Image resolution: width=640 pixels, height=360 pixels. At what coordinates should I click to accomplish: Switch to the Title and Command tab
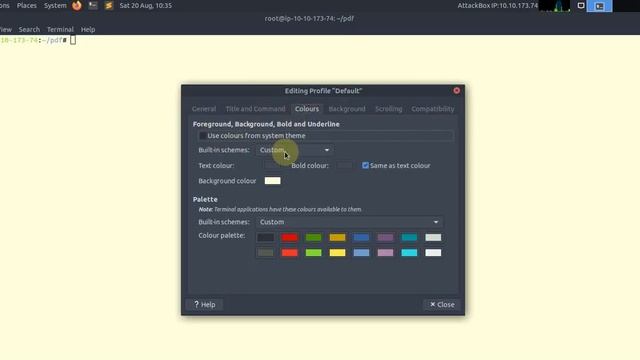click(256, 109)
